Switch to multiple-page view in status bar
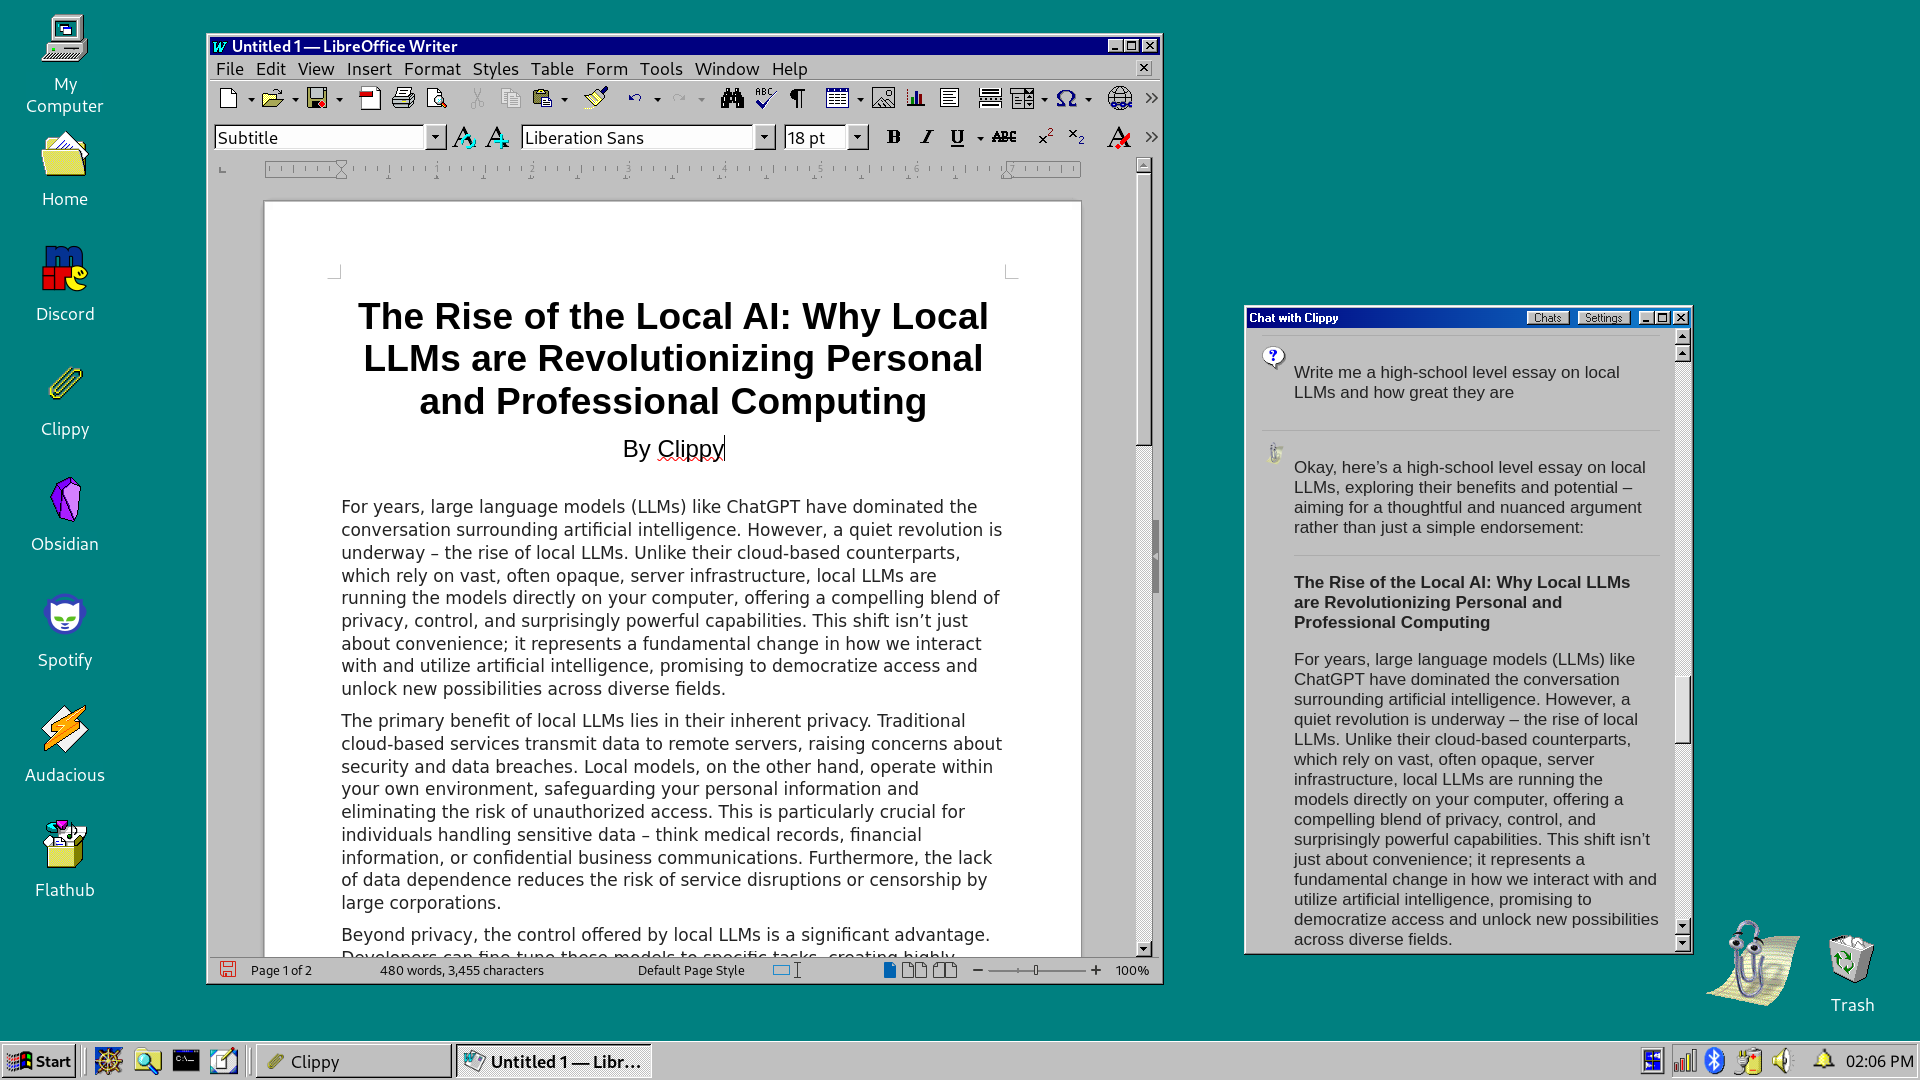Viewport: 1920px width, 1080px height. point(914,970)
